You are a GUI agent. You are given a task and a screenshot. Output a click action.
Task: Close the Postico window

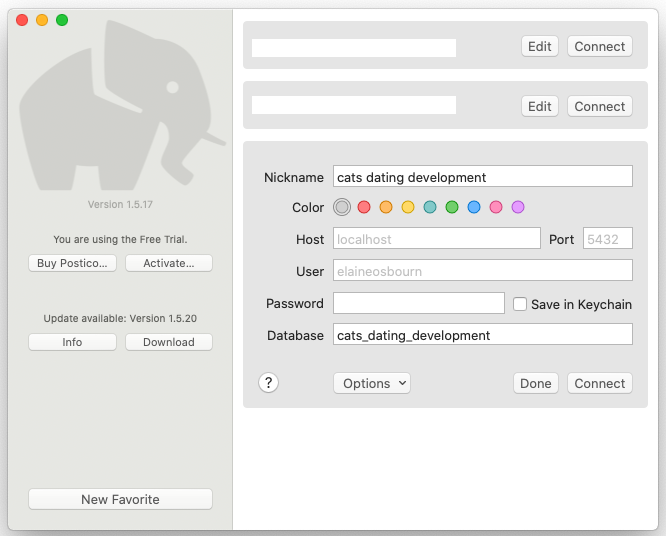(x=22, y=20)
